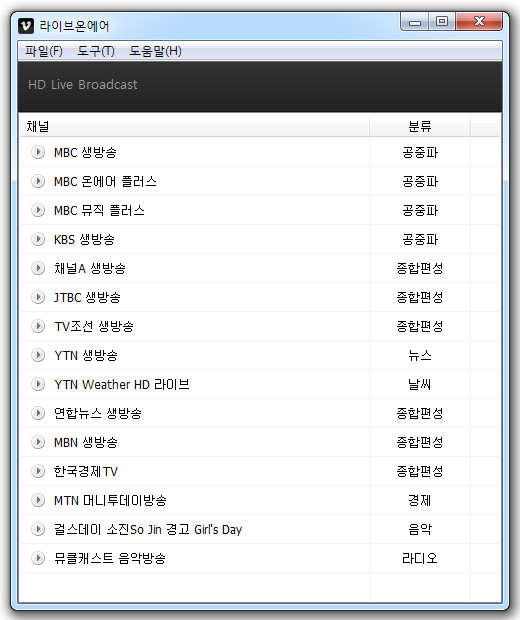The height and width of the screenshot is (620, 520).
Task: Open the 파일(F) menu
Action: 44,51
